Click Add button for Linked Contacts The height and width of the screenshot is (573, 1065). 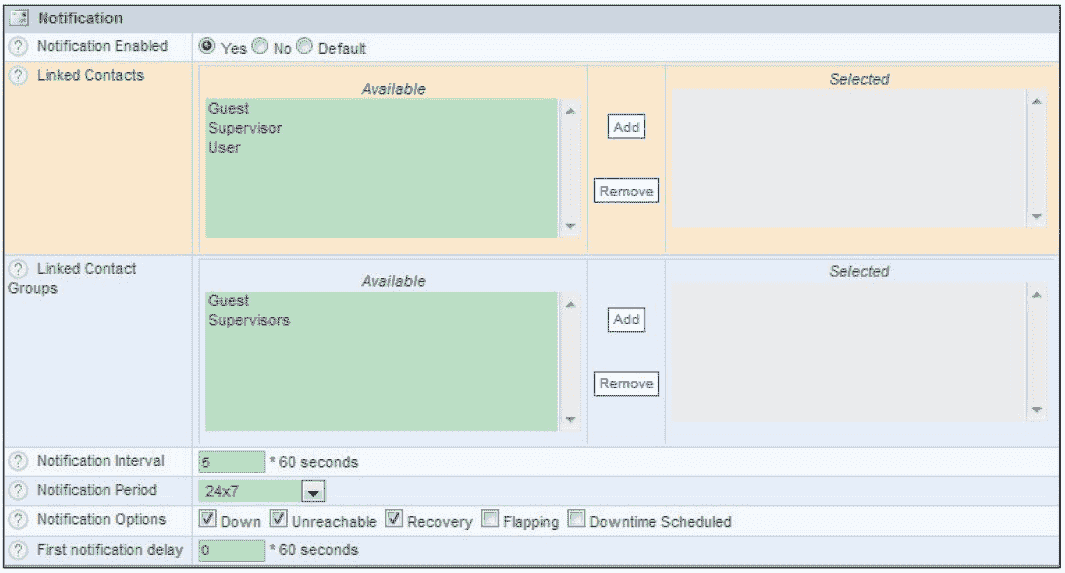pyautogui.click(x=626, y=128)
